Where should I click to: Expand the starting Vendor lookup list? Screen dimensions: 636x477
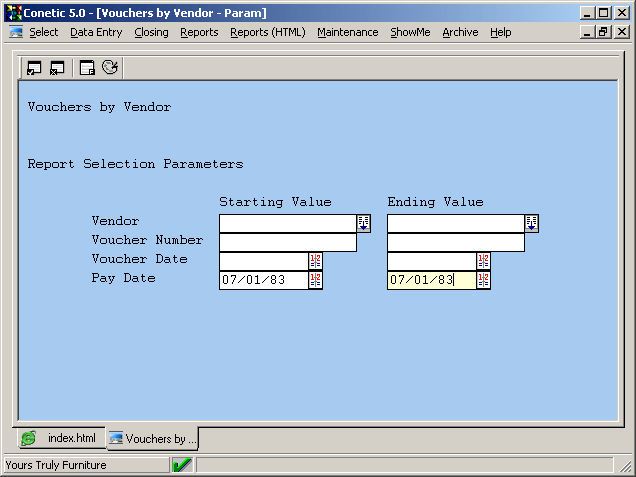pos(364,223)
